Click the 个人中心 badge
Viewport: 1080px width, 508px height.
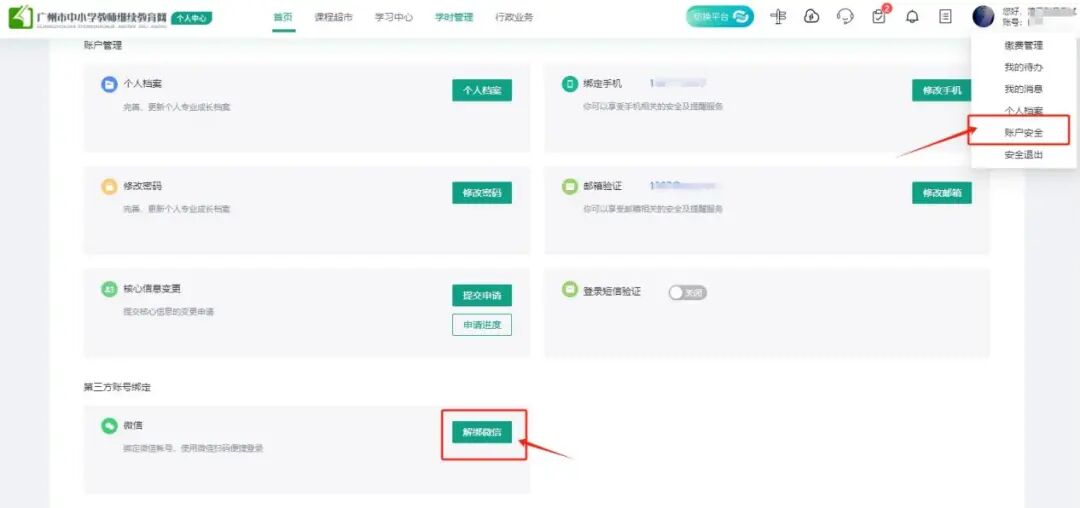coord(191,19)
